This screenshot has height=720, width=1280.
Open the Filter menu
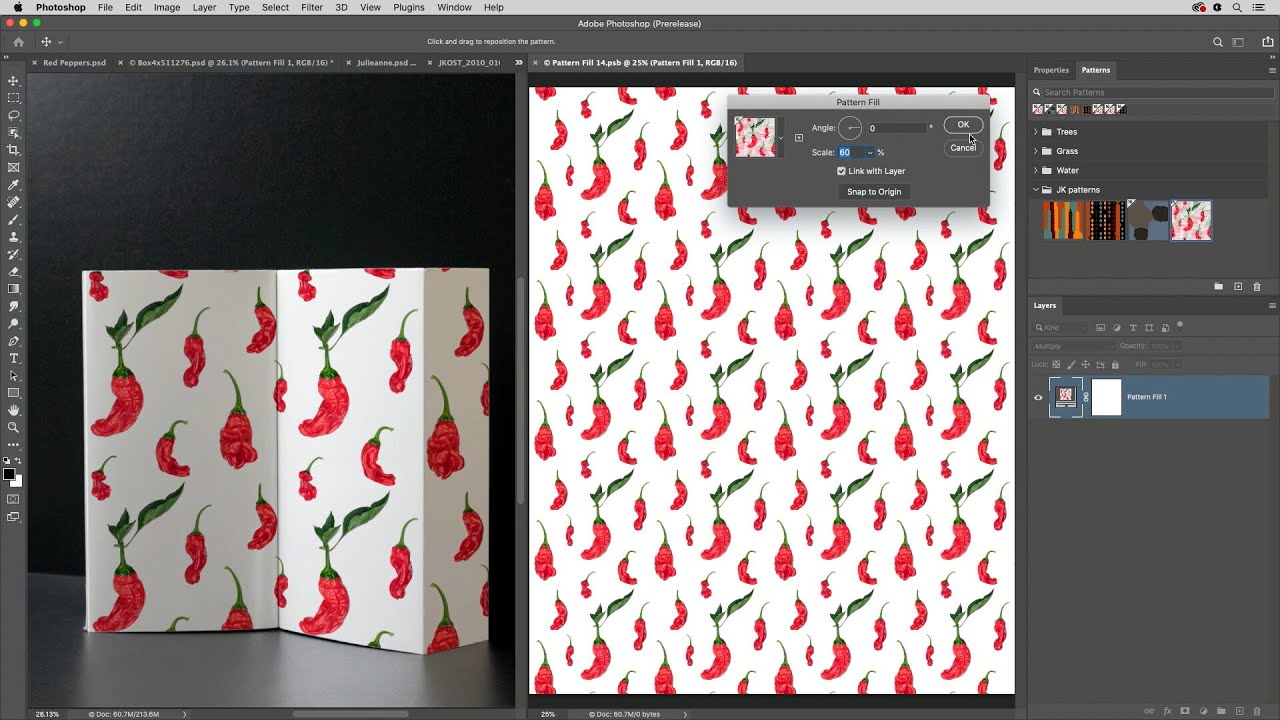[312, 7]
